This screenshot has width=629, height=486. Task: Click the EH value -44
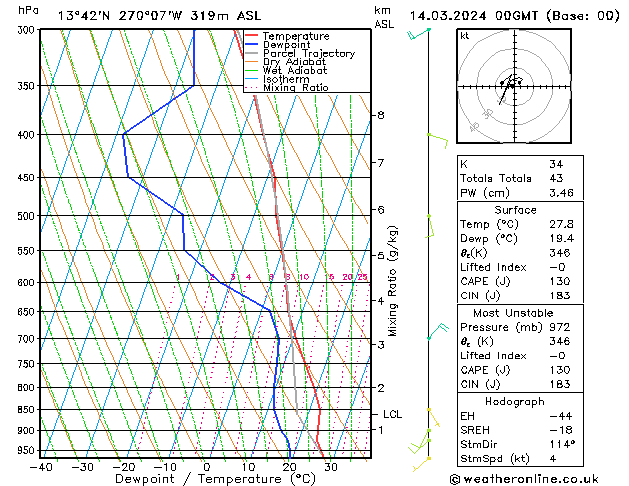[x=561, y=416]
